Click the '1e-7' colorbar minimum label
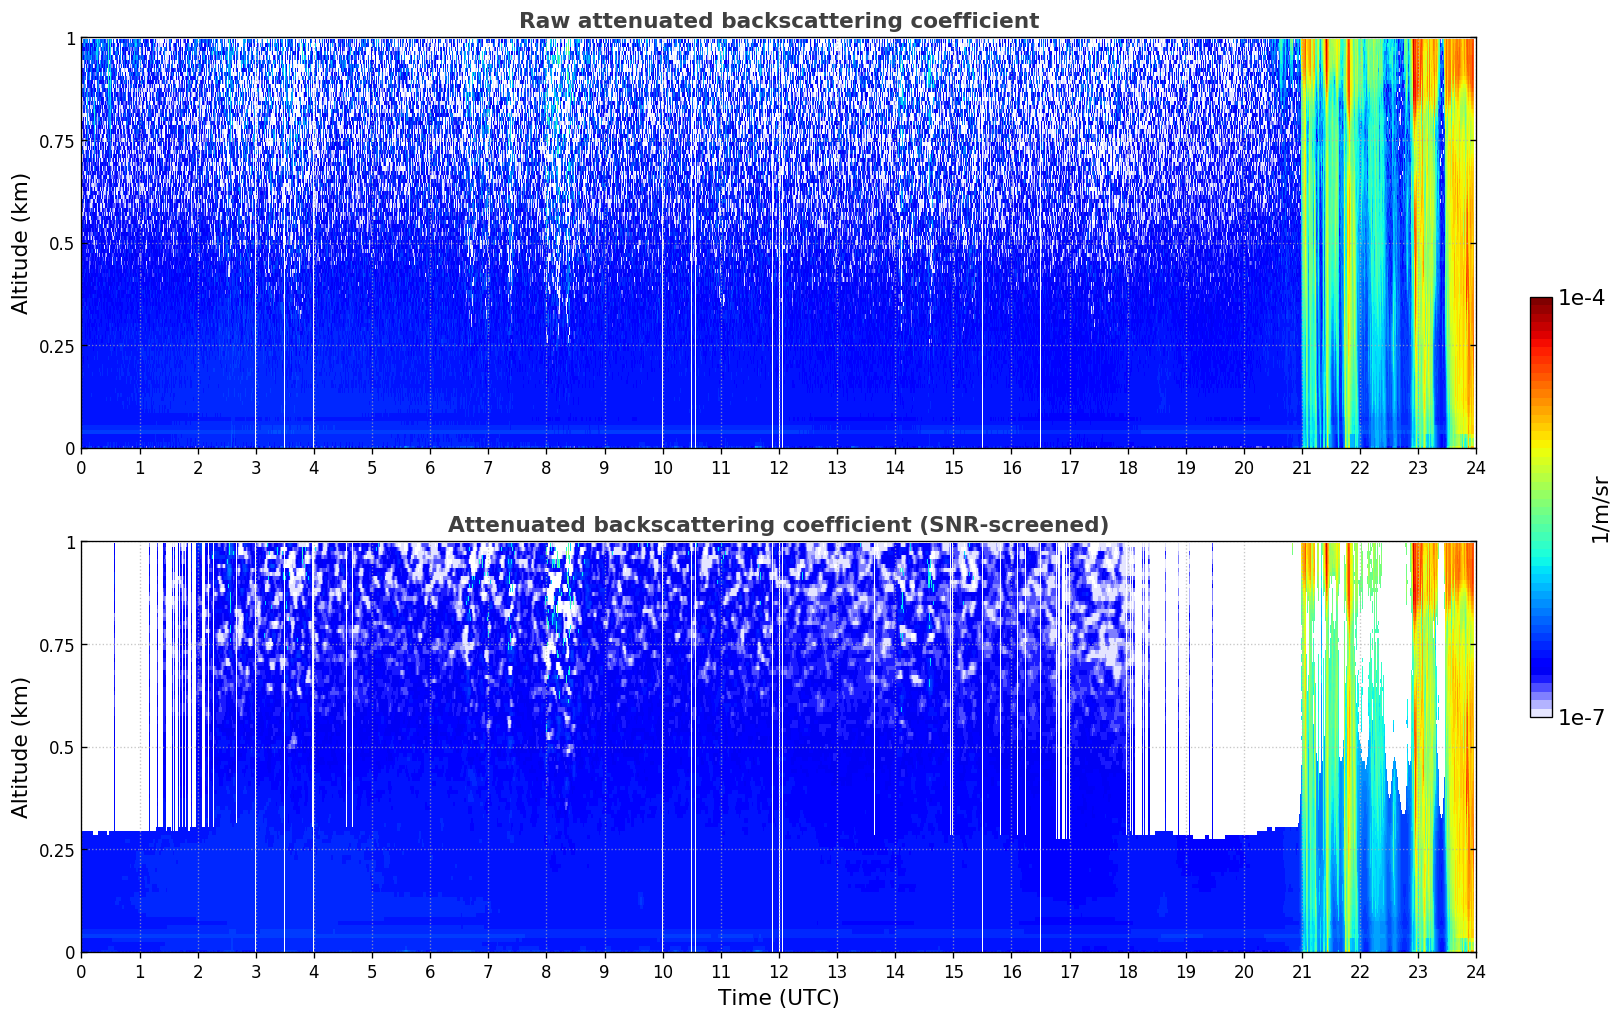Image resolution: width=1621 pixels, height=1020 pixels. pos(1581,718)
